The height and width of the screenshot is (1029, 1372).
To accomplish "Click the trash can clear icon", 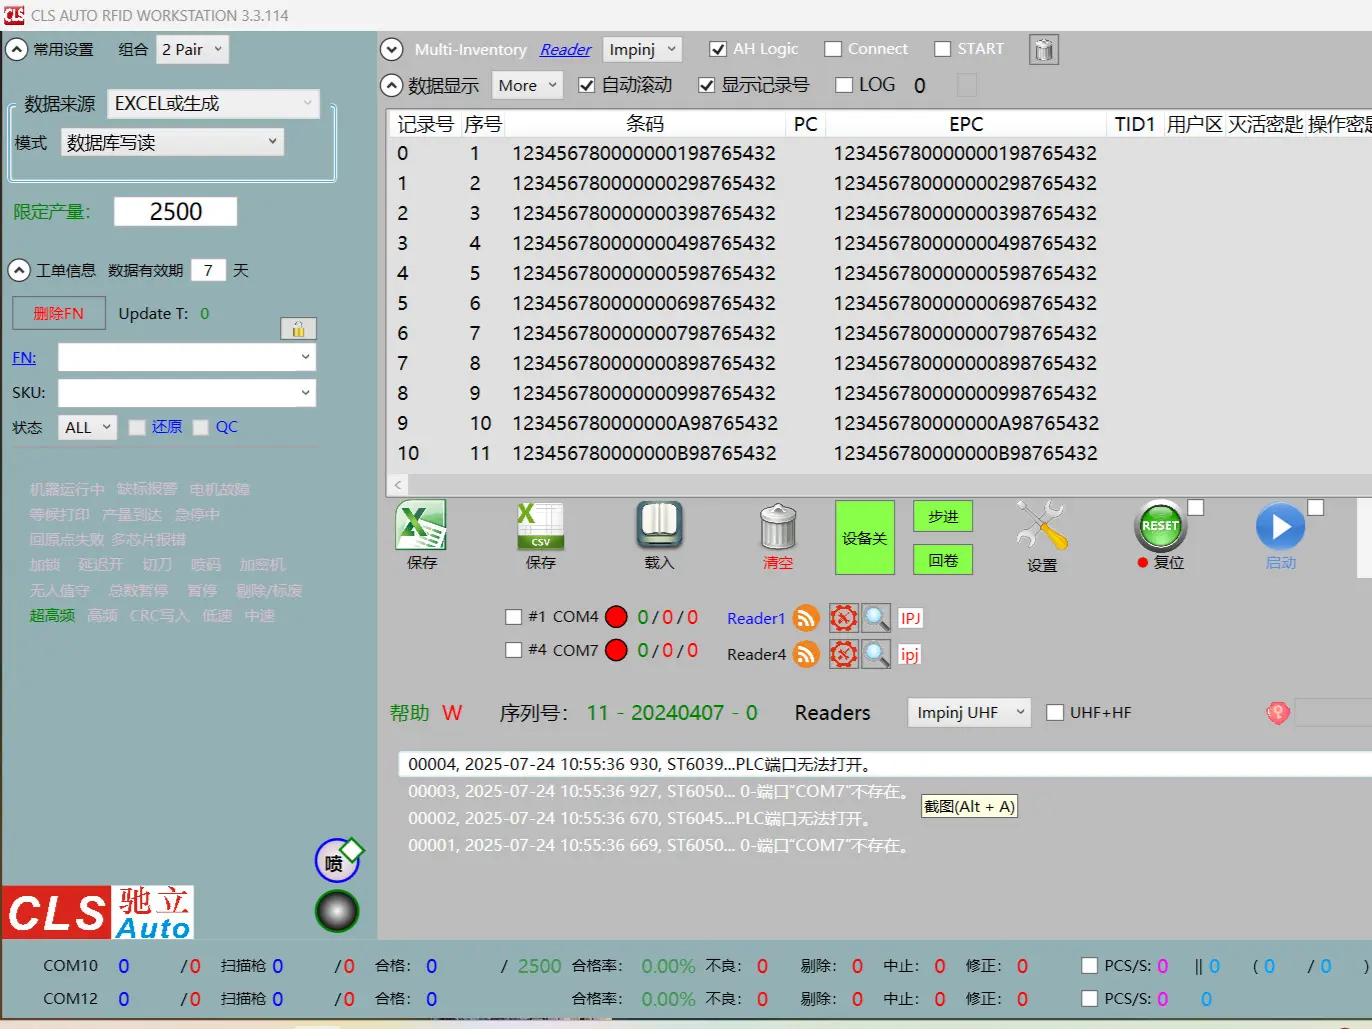I will (x=778, y=526).
